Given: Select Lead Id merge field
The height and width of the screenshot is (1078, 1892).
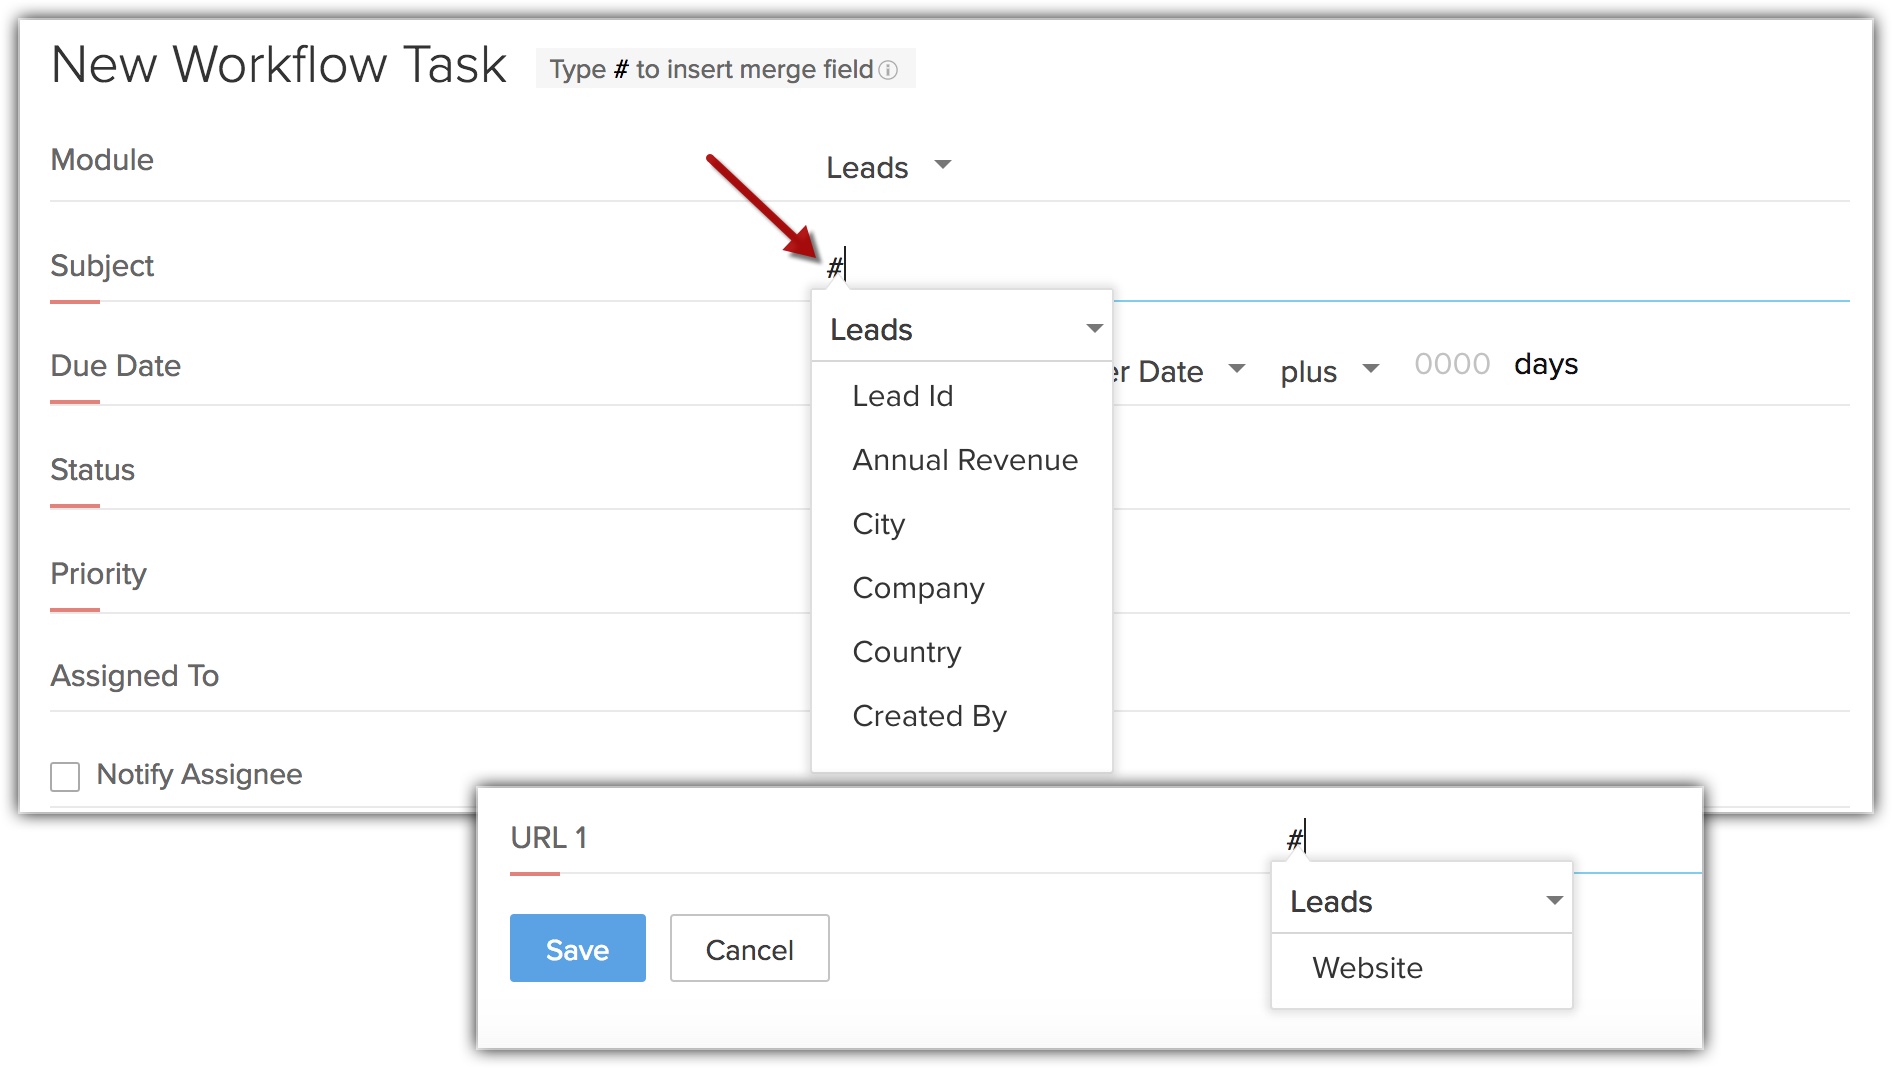Looking at the screenshot, I should pos(902,396).
